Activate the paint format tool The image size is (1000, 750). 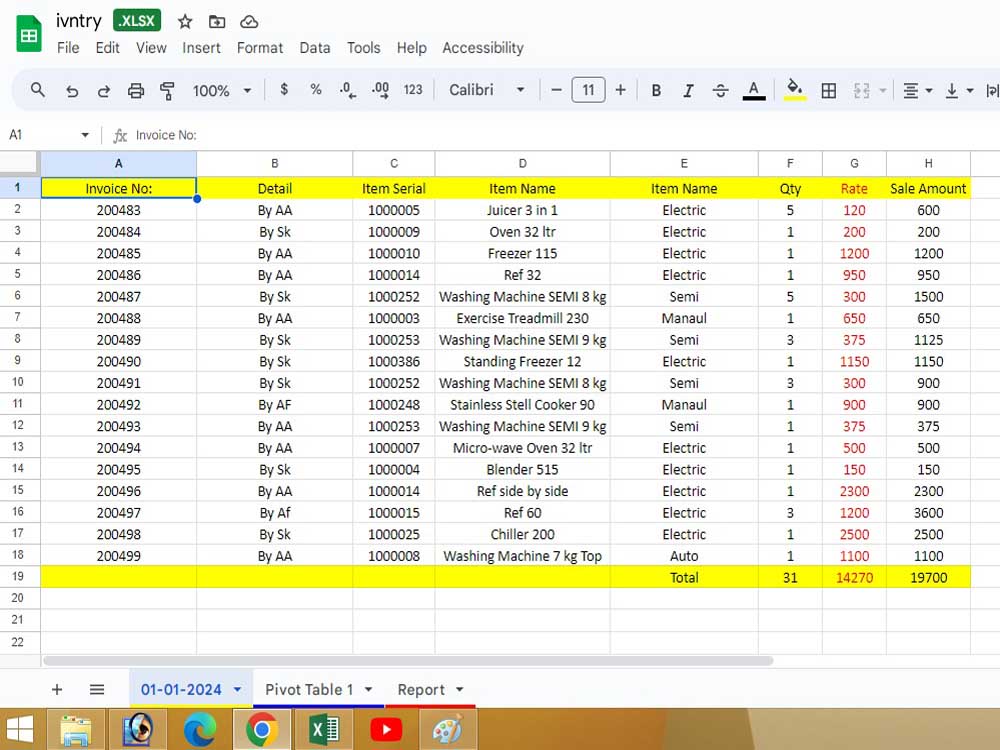(x=167, y=91)
